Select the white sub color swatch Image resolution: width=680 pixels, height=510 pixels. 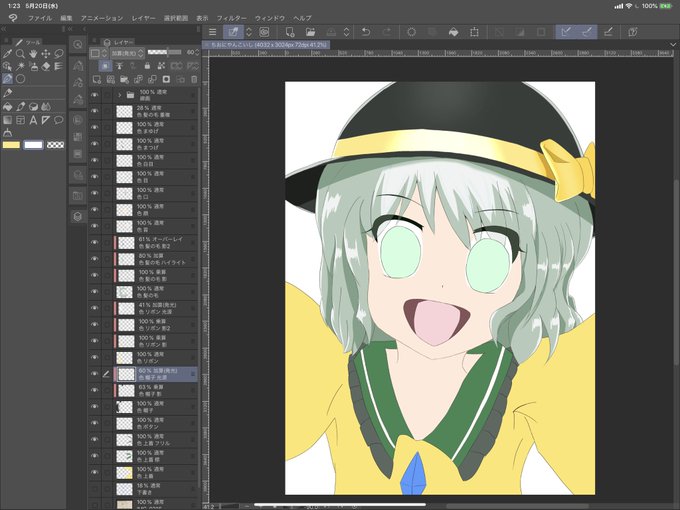point(33,145)
